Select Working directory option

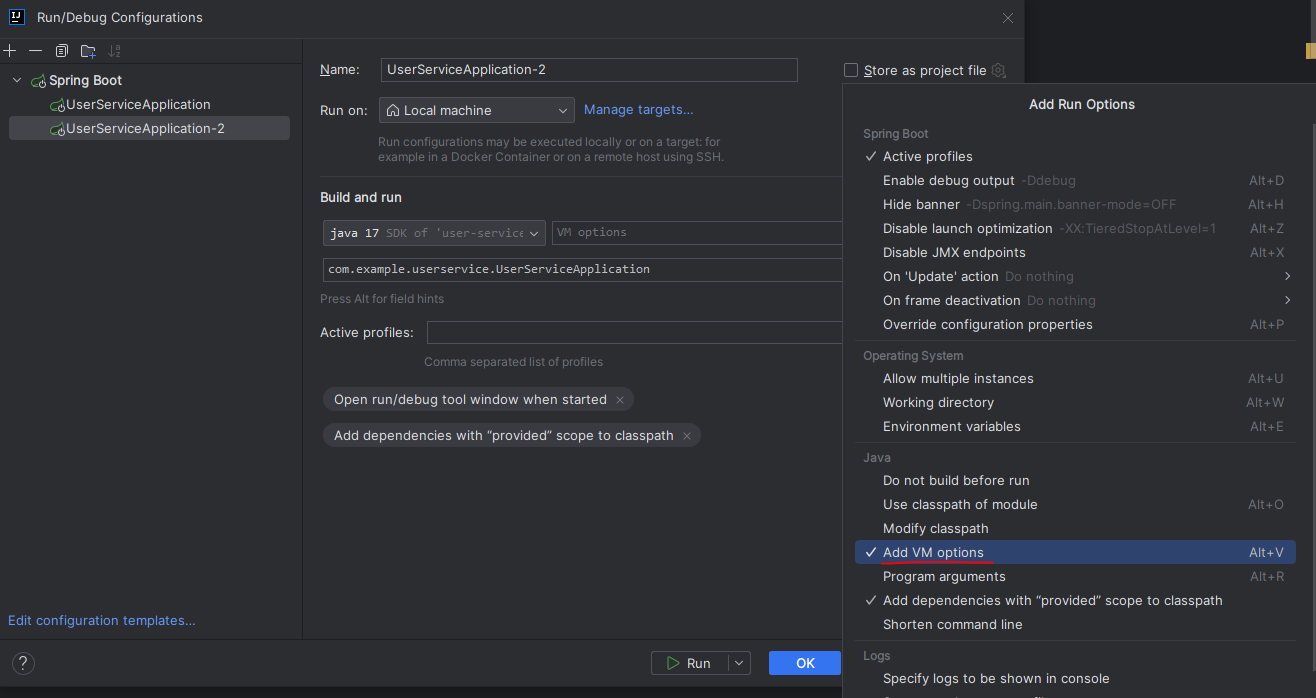tap(1075, 403)
